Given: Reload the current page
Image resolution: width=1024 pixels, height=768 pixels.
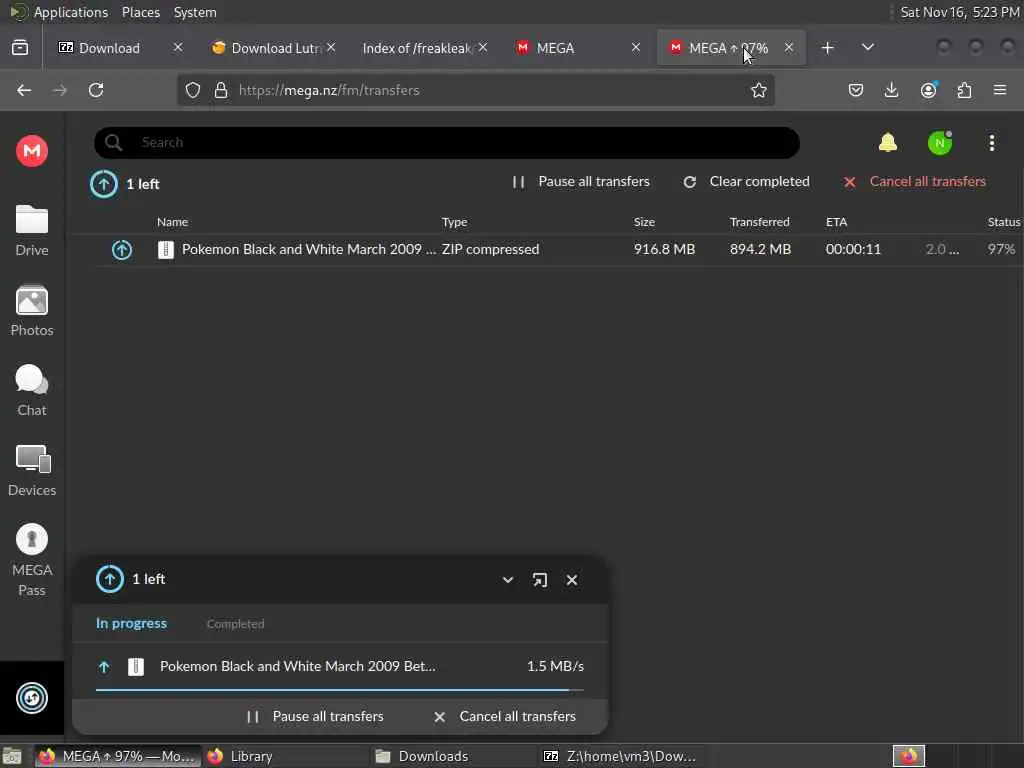Looking at the screenshot, I should coord(96,90).
